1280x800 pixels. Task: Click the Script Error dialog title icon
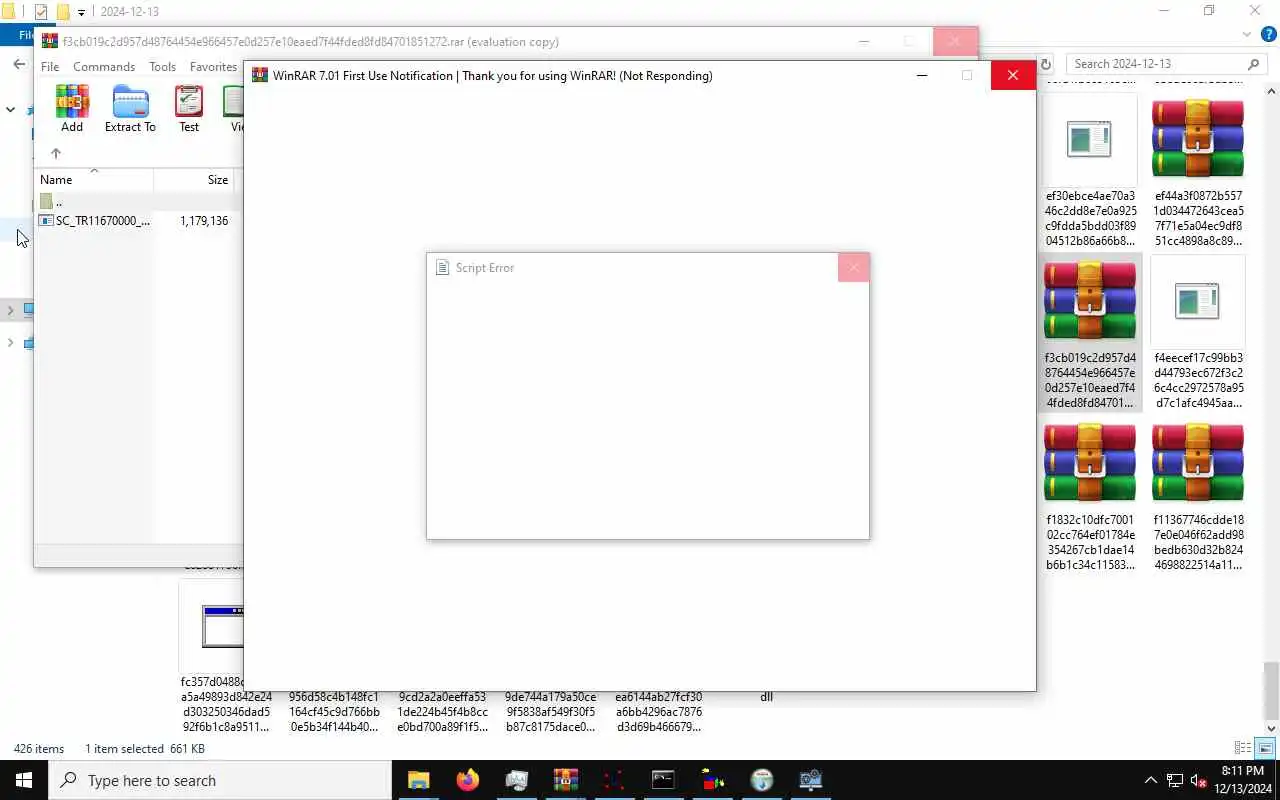[442, 268]
